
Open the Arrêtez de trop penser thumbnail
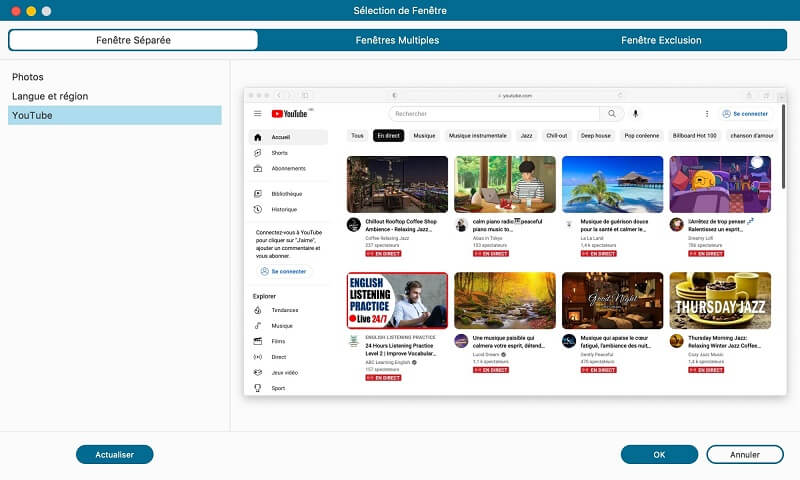(x=720, y=184)
